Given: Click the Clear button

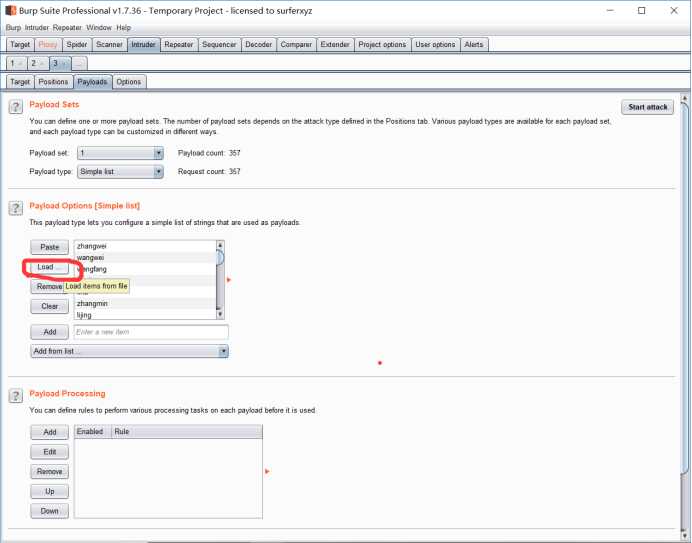Looking at the screenshot, I should tap(49, 306).
